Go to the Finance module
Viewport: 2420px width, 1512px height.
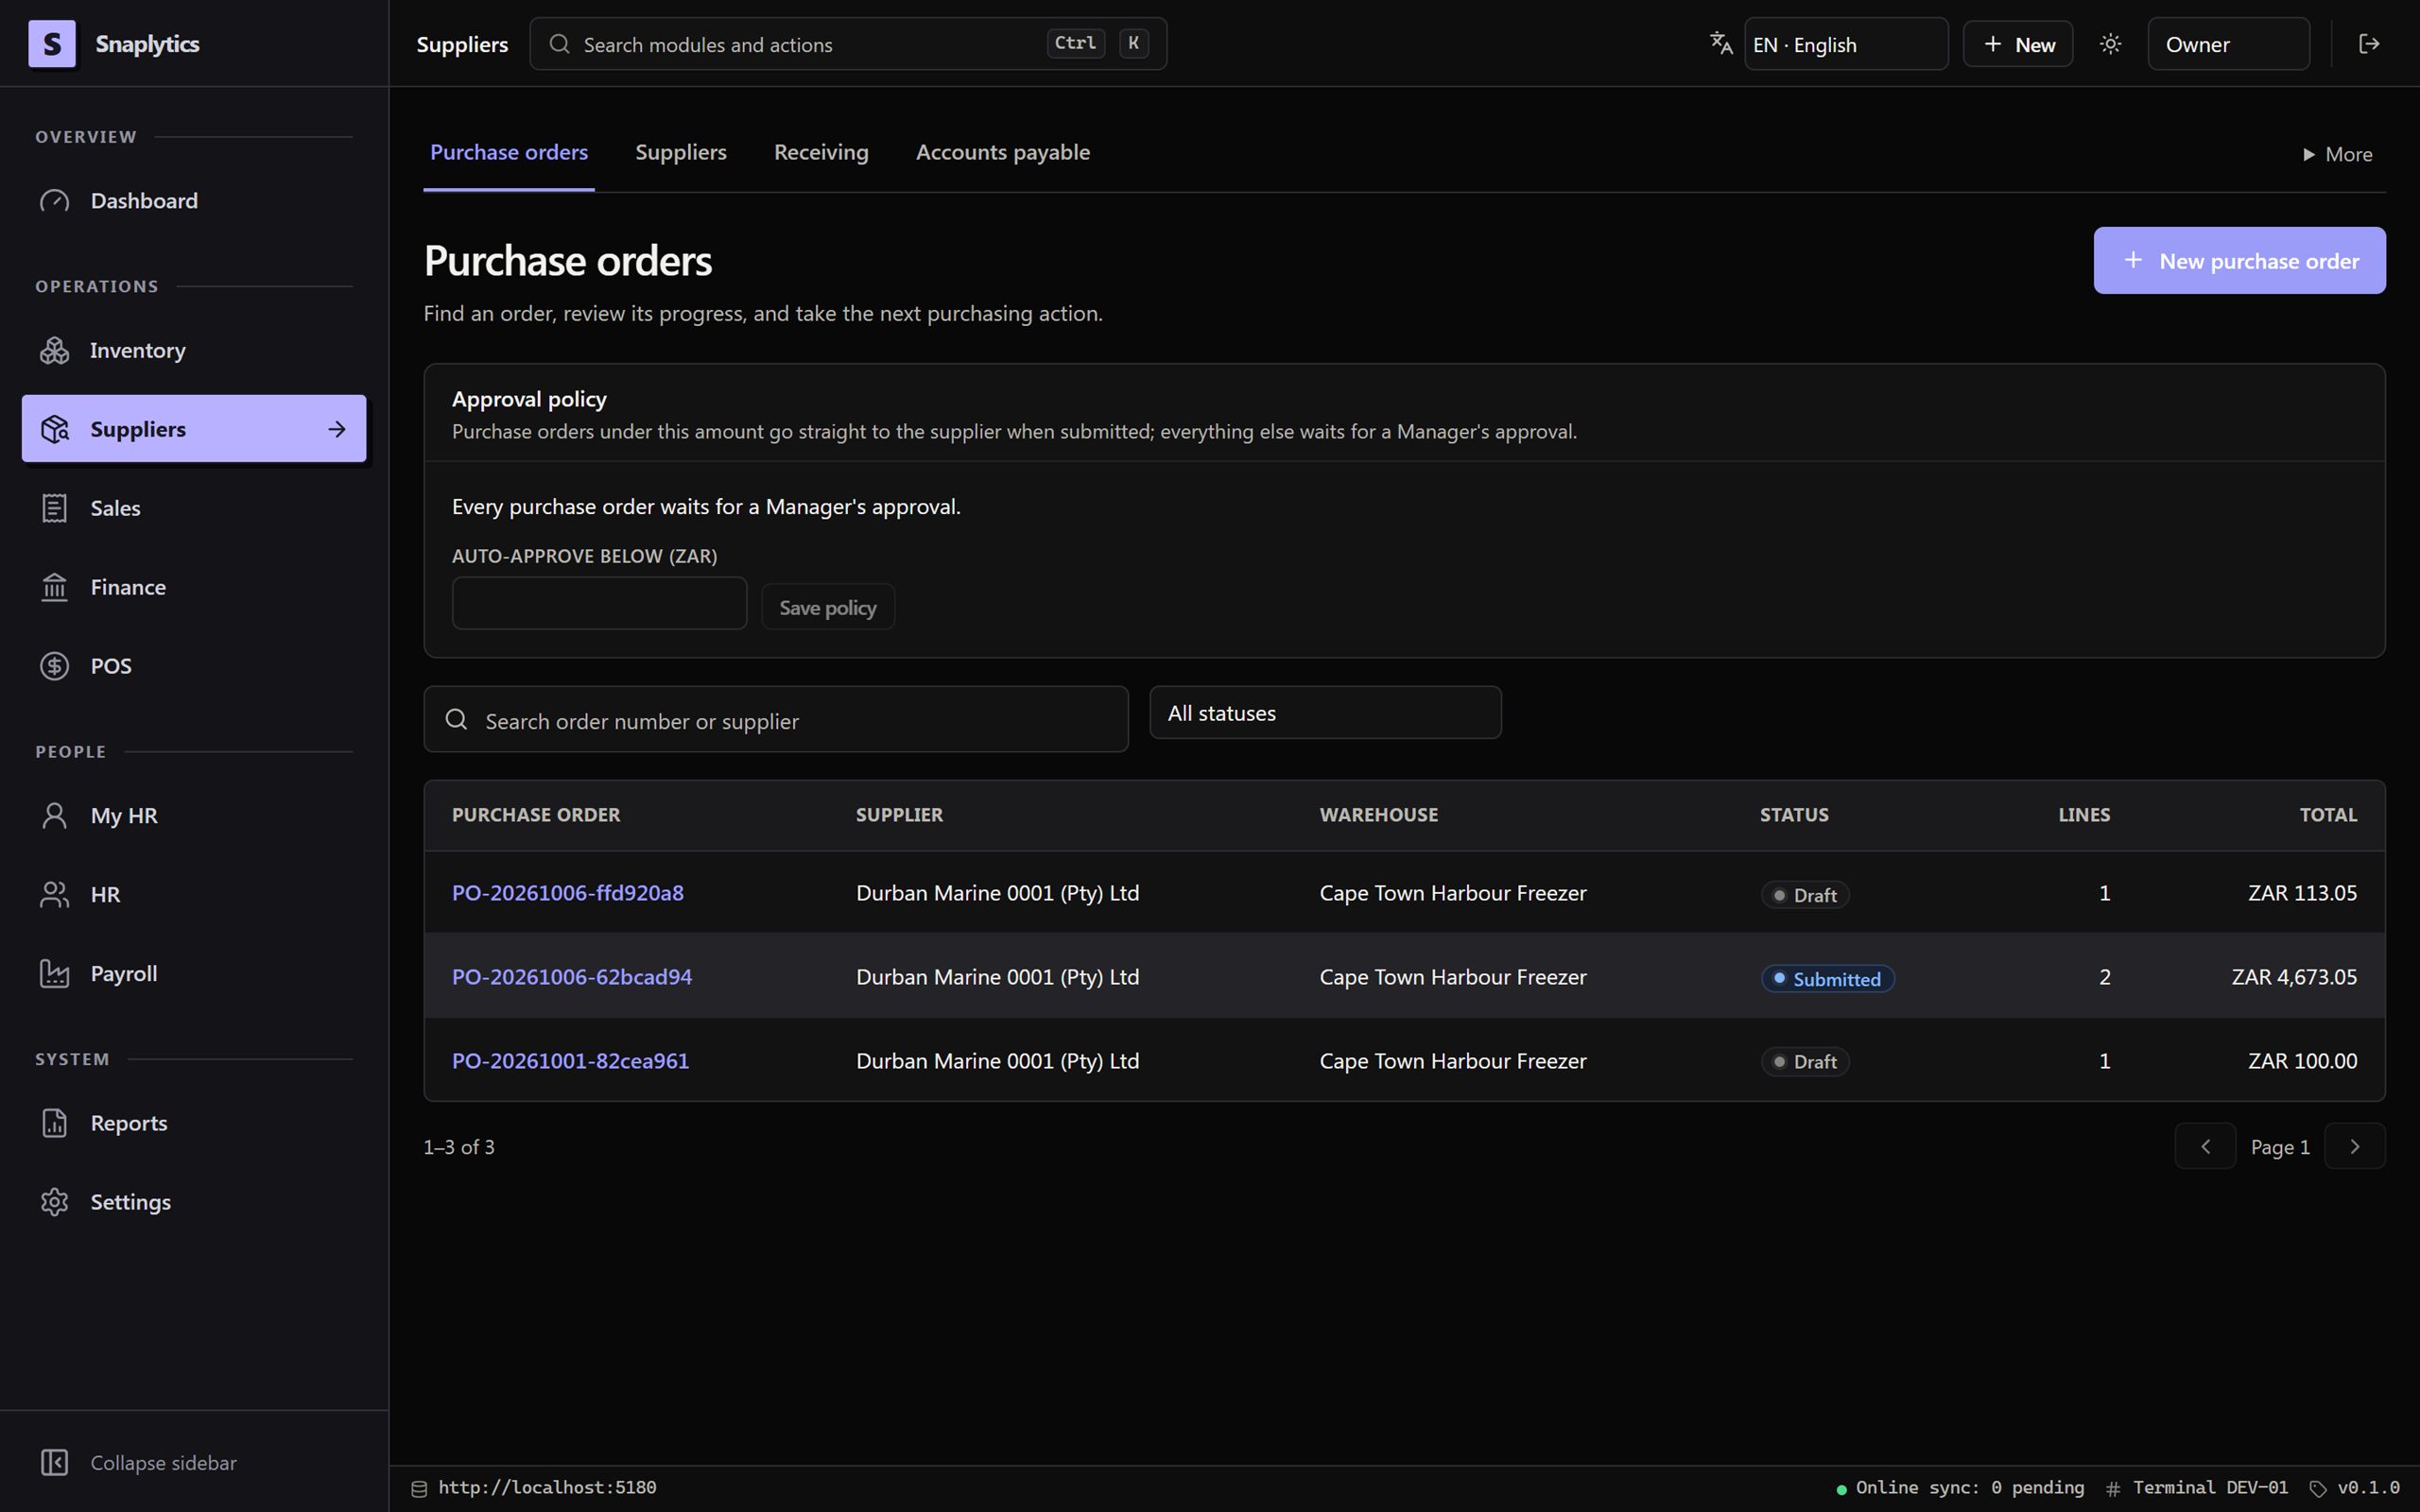(194, 587)
